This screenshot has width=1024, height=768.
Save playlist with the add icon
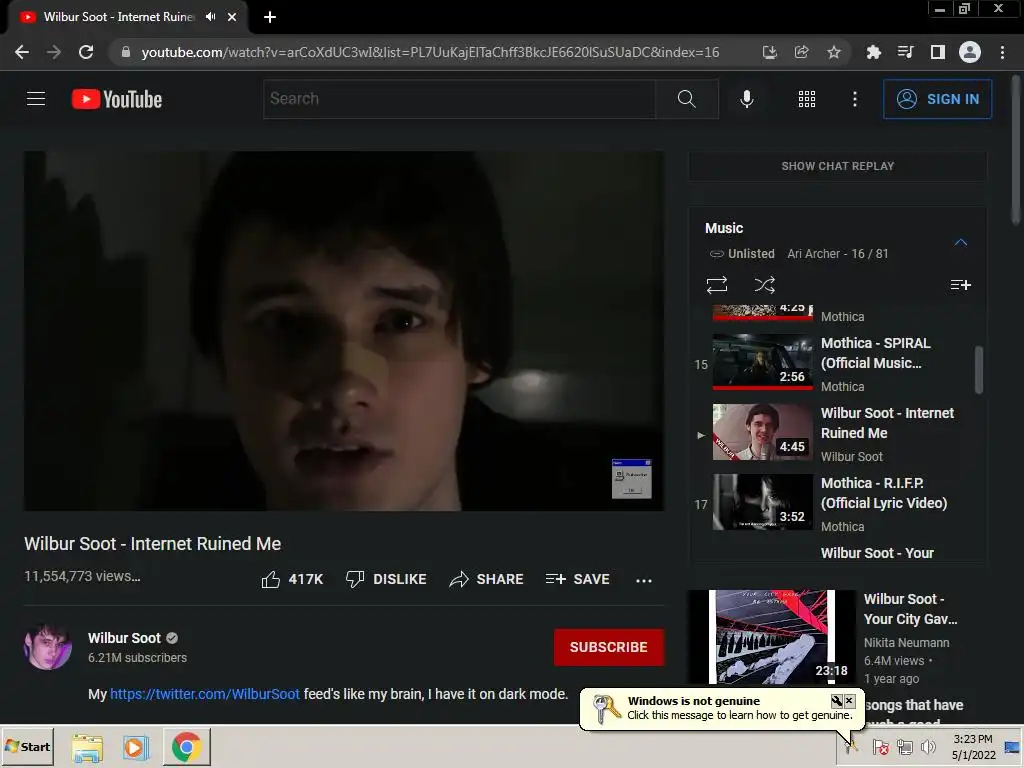pos(960,285)
